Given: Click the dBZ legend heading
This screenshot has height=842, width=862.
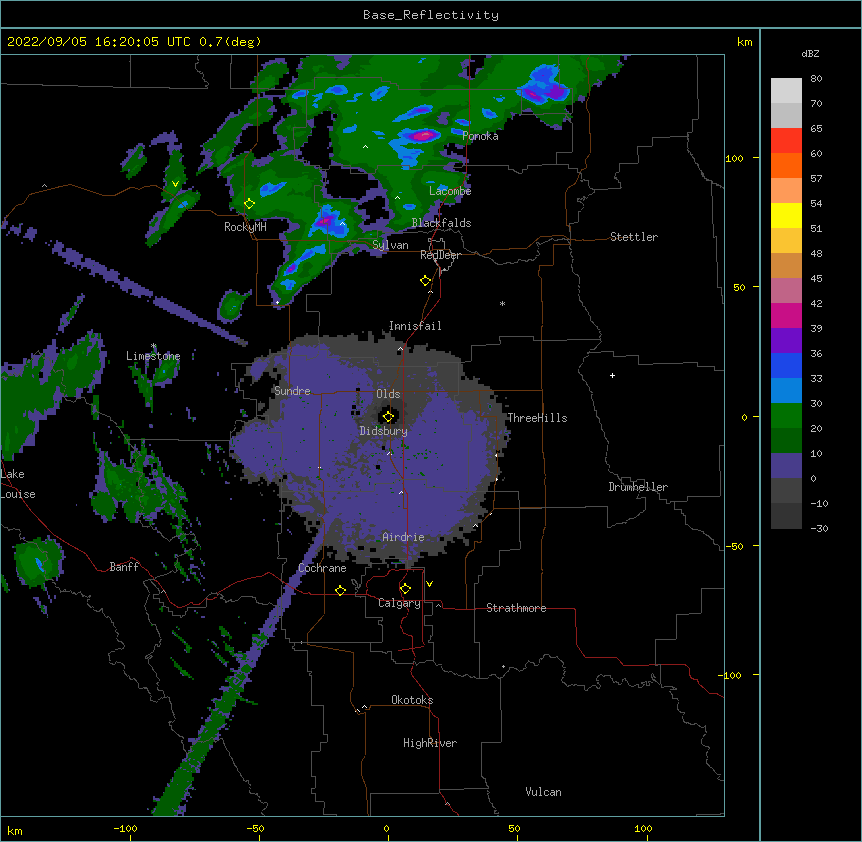Looking at the screenshot, I should point(810,54).
